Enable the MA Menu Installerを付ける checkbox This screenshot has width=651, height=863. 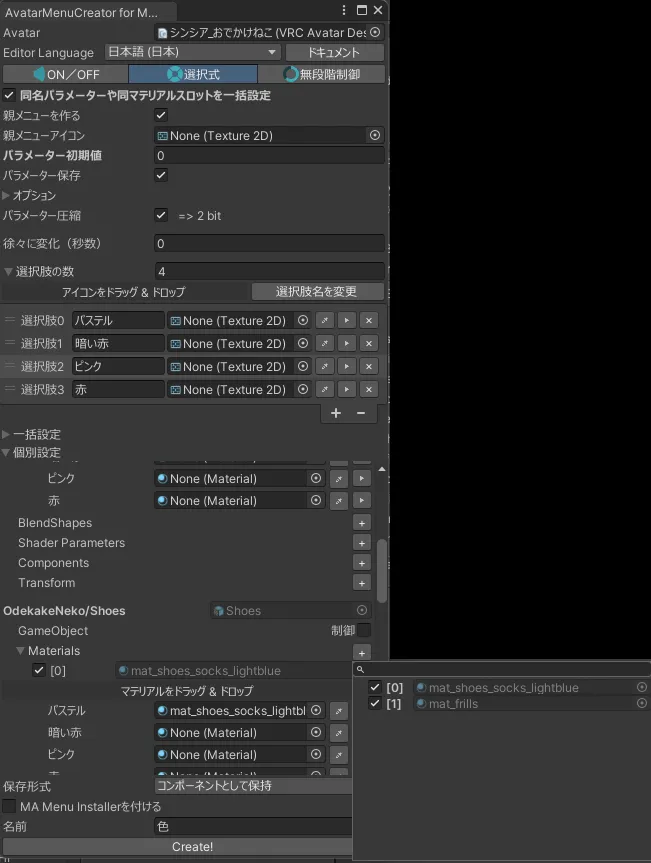pos(10,806)
